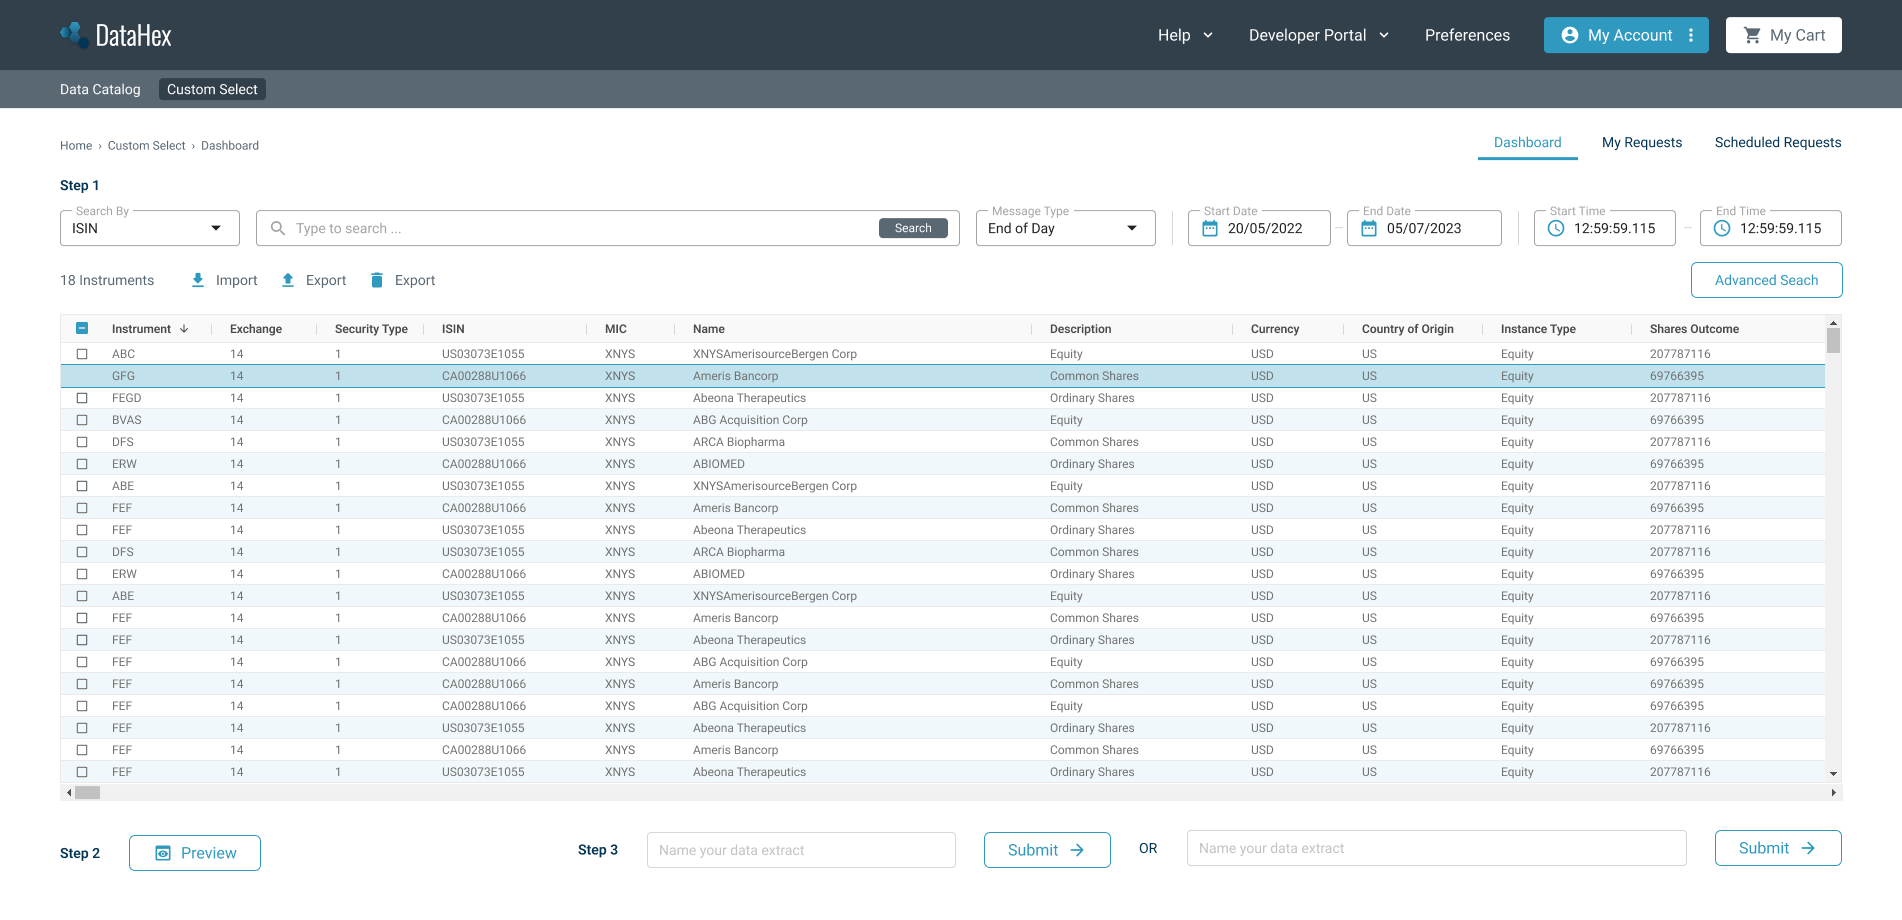Click the My Cart button

(1784, 35)
